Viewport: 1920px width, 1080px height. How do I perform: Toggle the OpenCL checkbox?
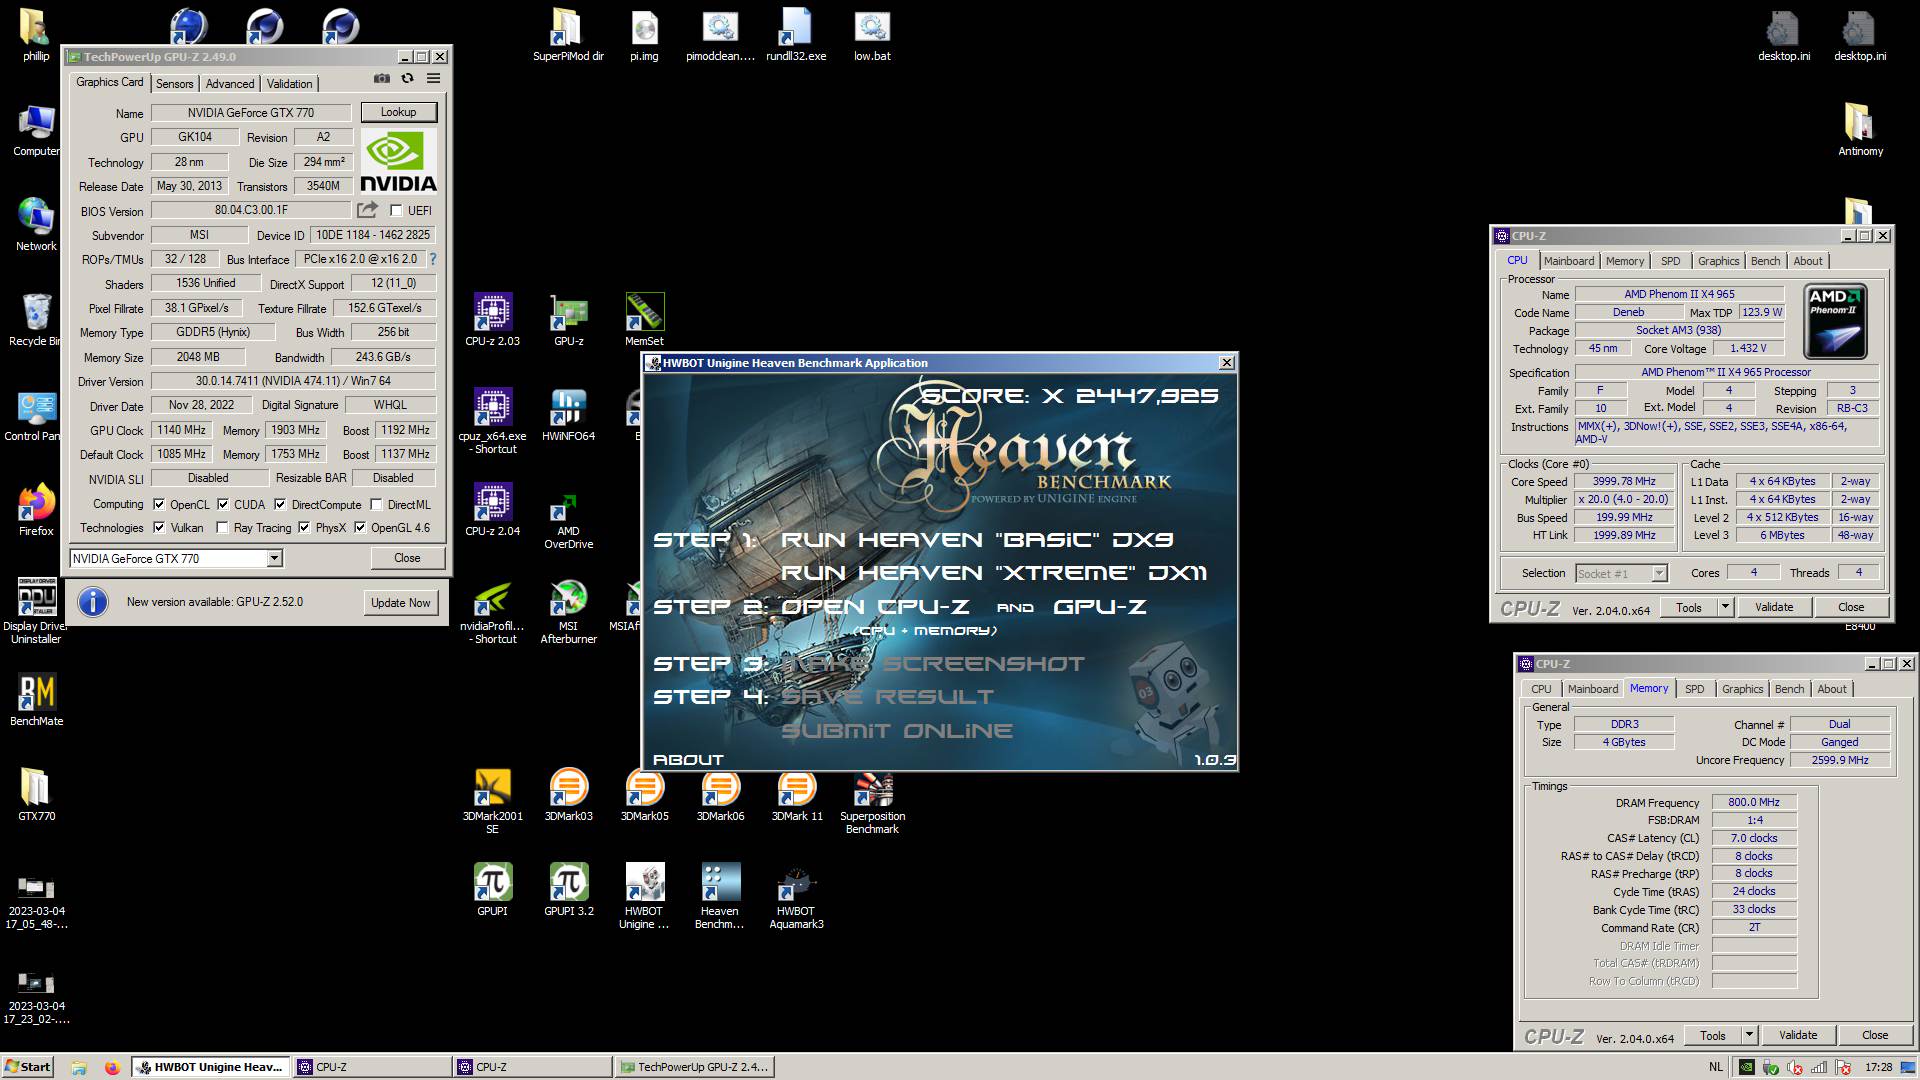(159, 504)
